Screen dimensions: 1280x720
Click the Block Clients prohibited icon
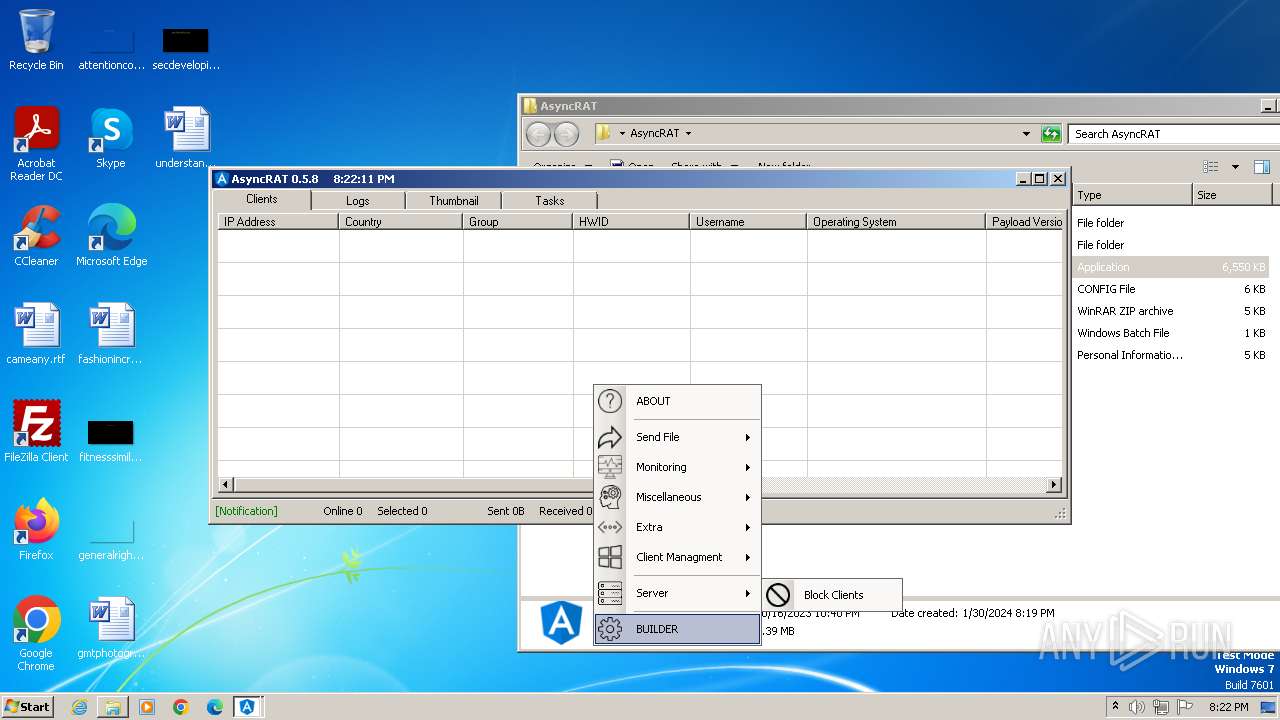[x=778, y=594]
